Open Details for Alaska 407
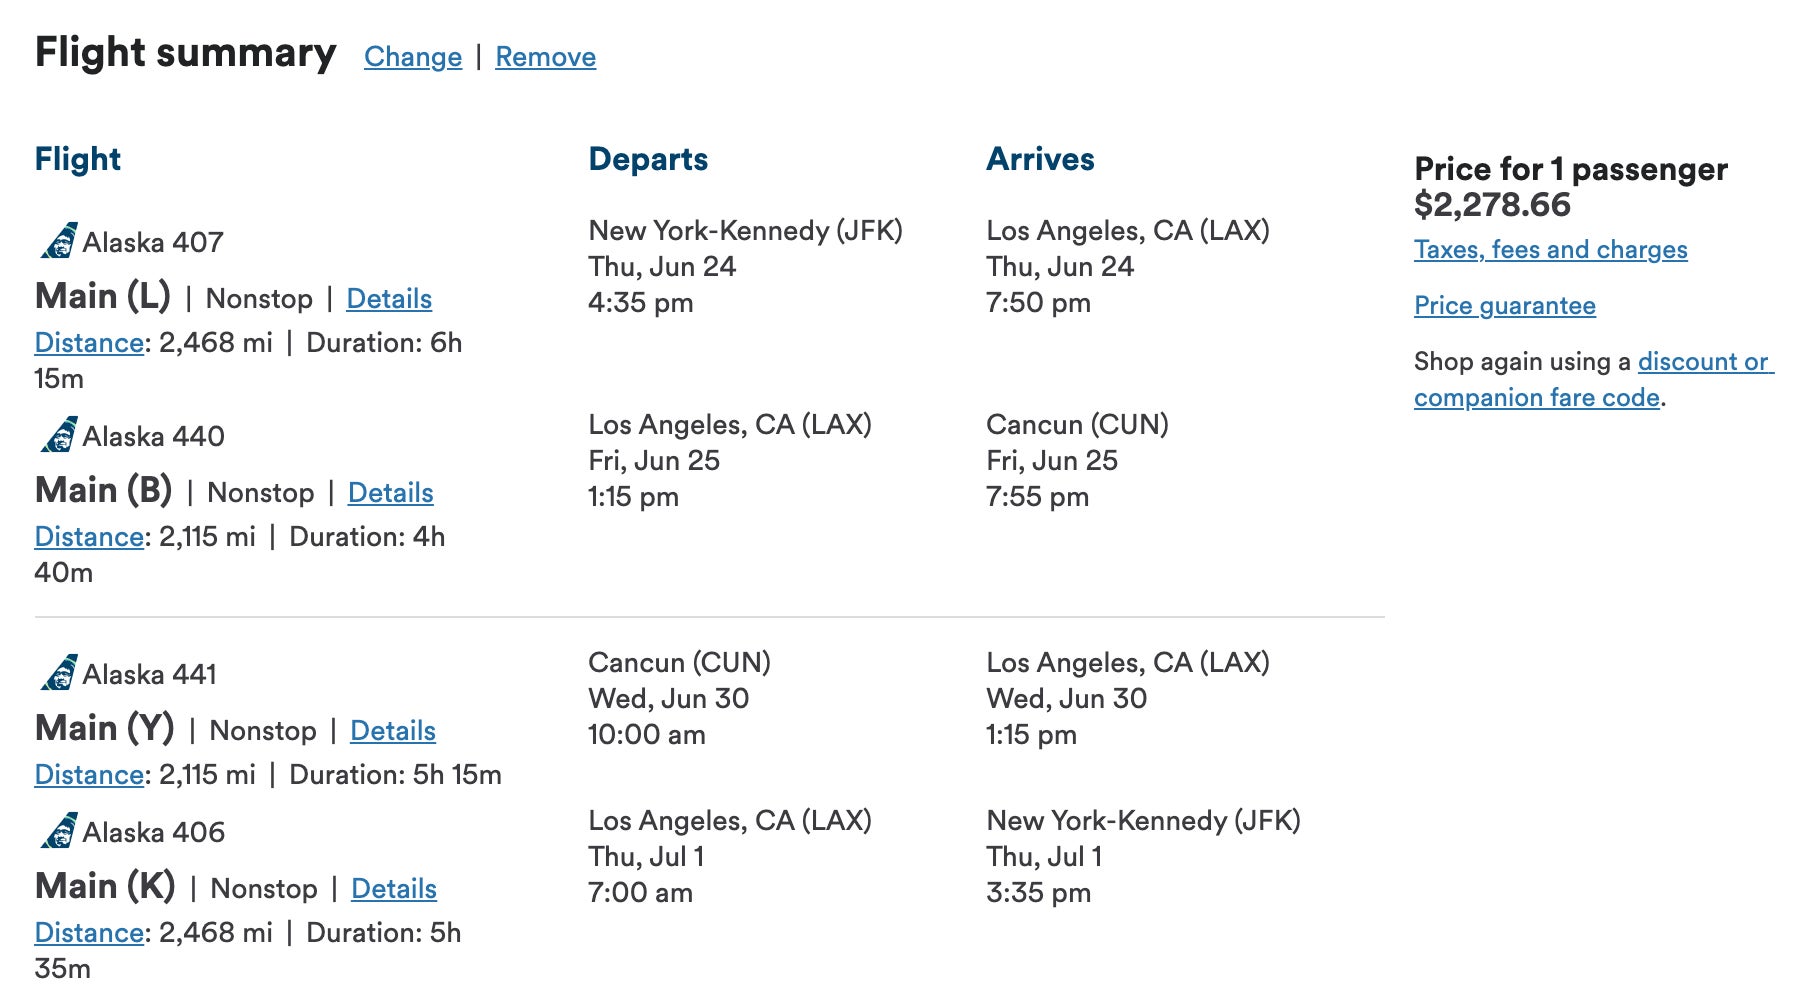 tap(389, 298)
